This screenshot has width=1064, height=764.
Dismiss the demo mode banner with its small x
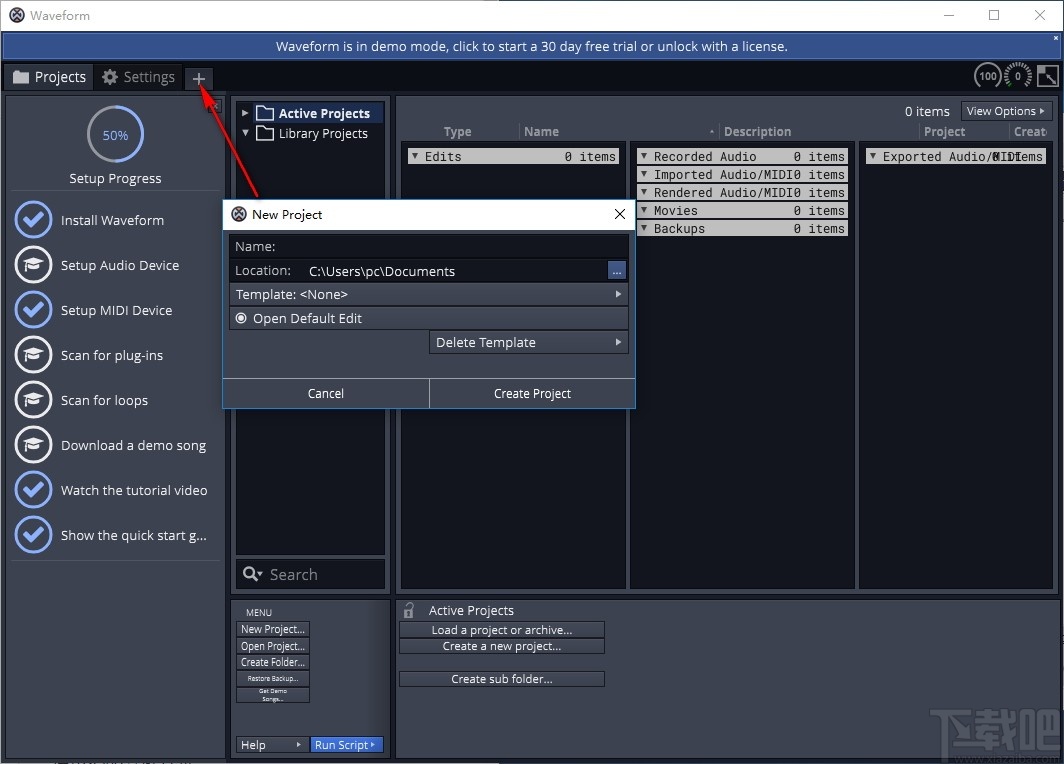pos(1056,39)
